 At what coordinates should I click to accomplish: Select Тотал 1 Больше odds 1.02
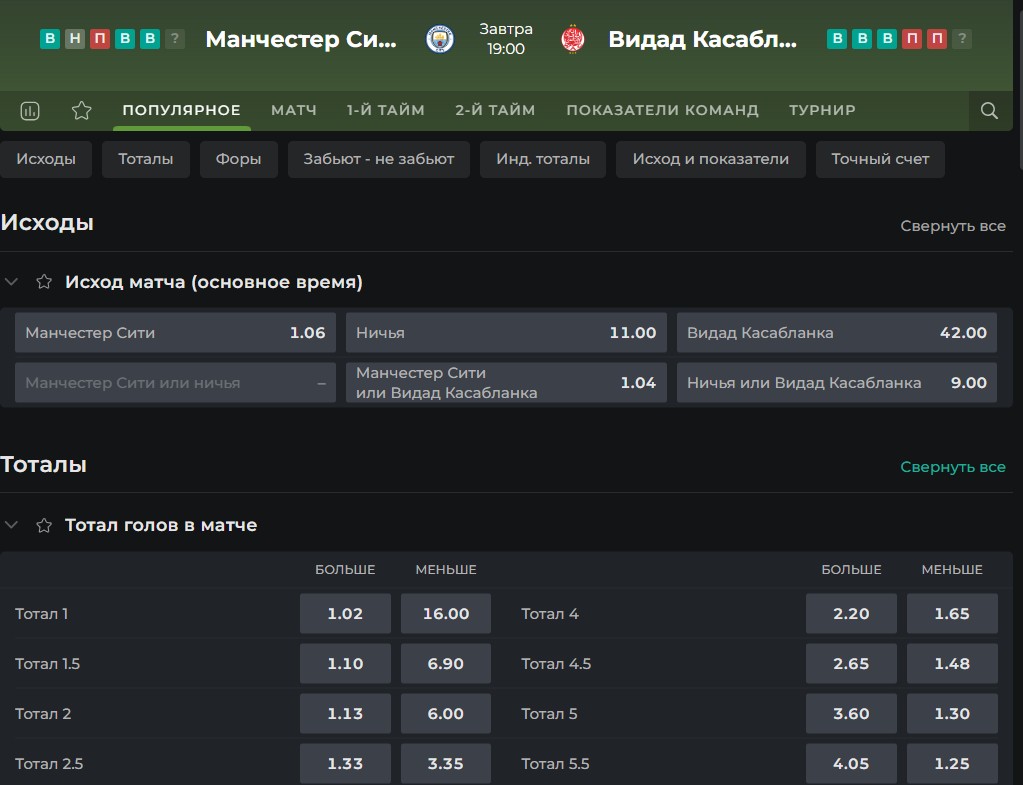tap(345, 613)
